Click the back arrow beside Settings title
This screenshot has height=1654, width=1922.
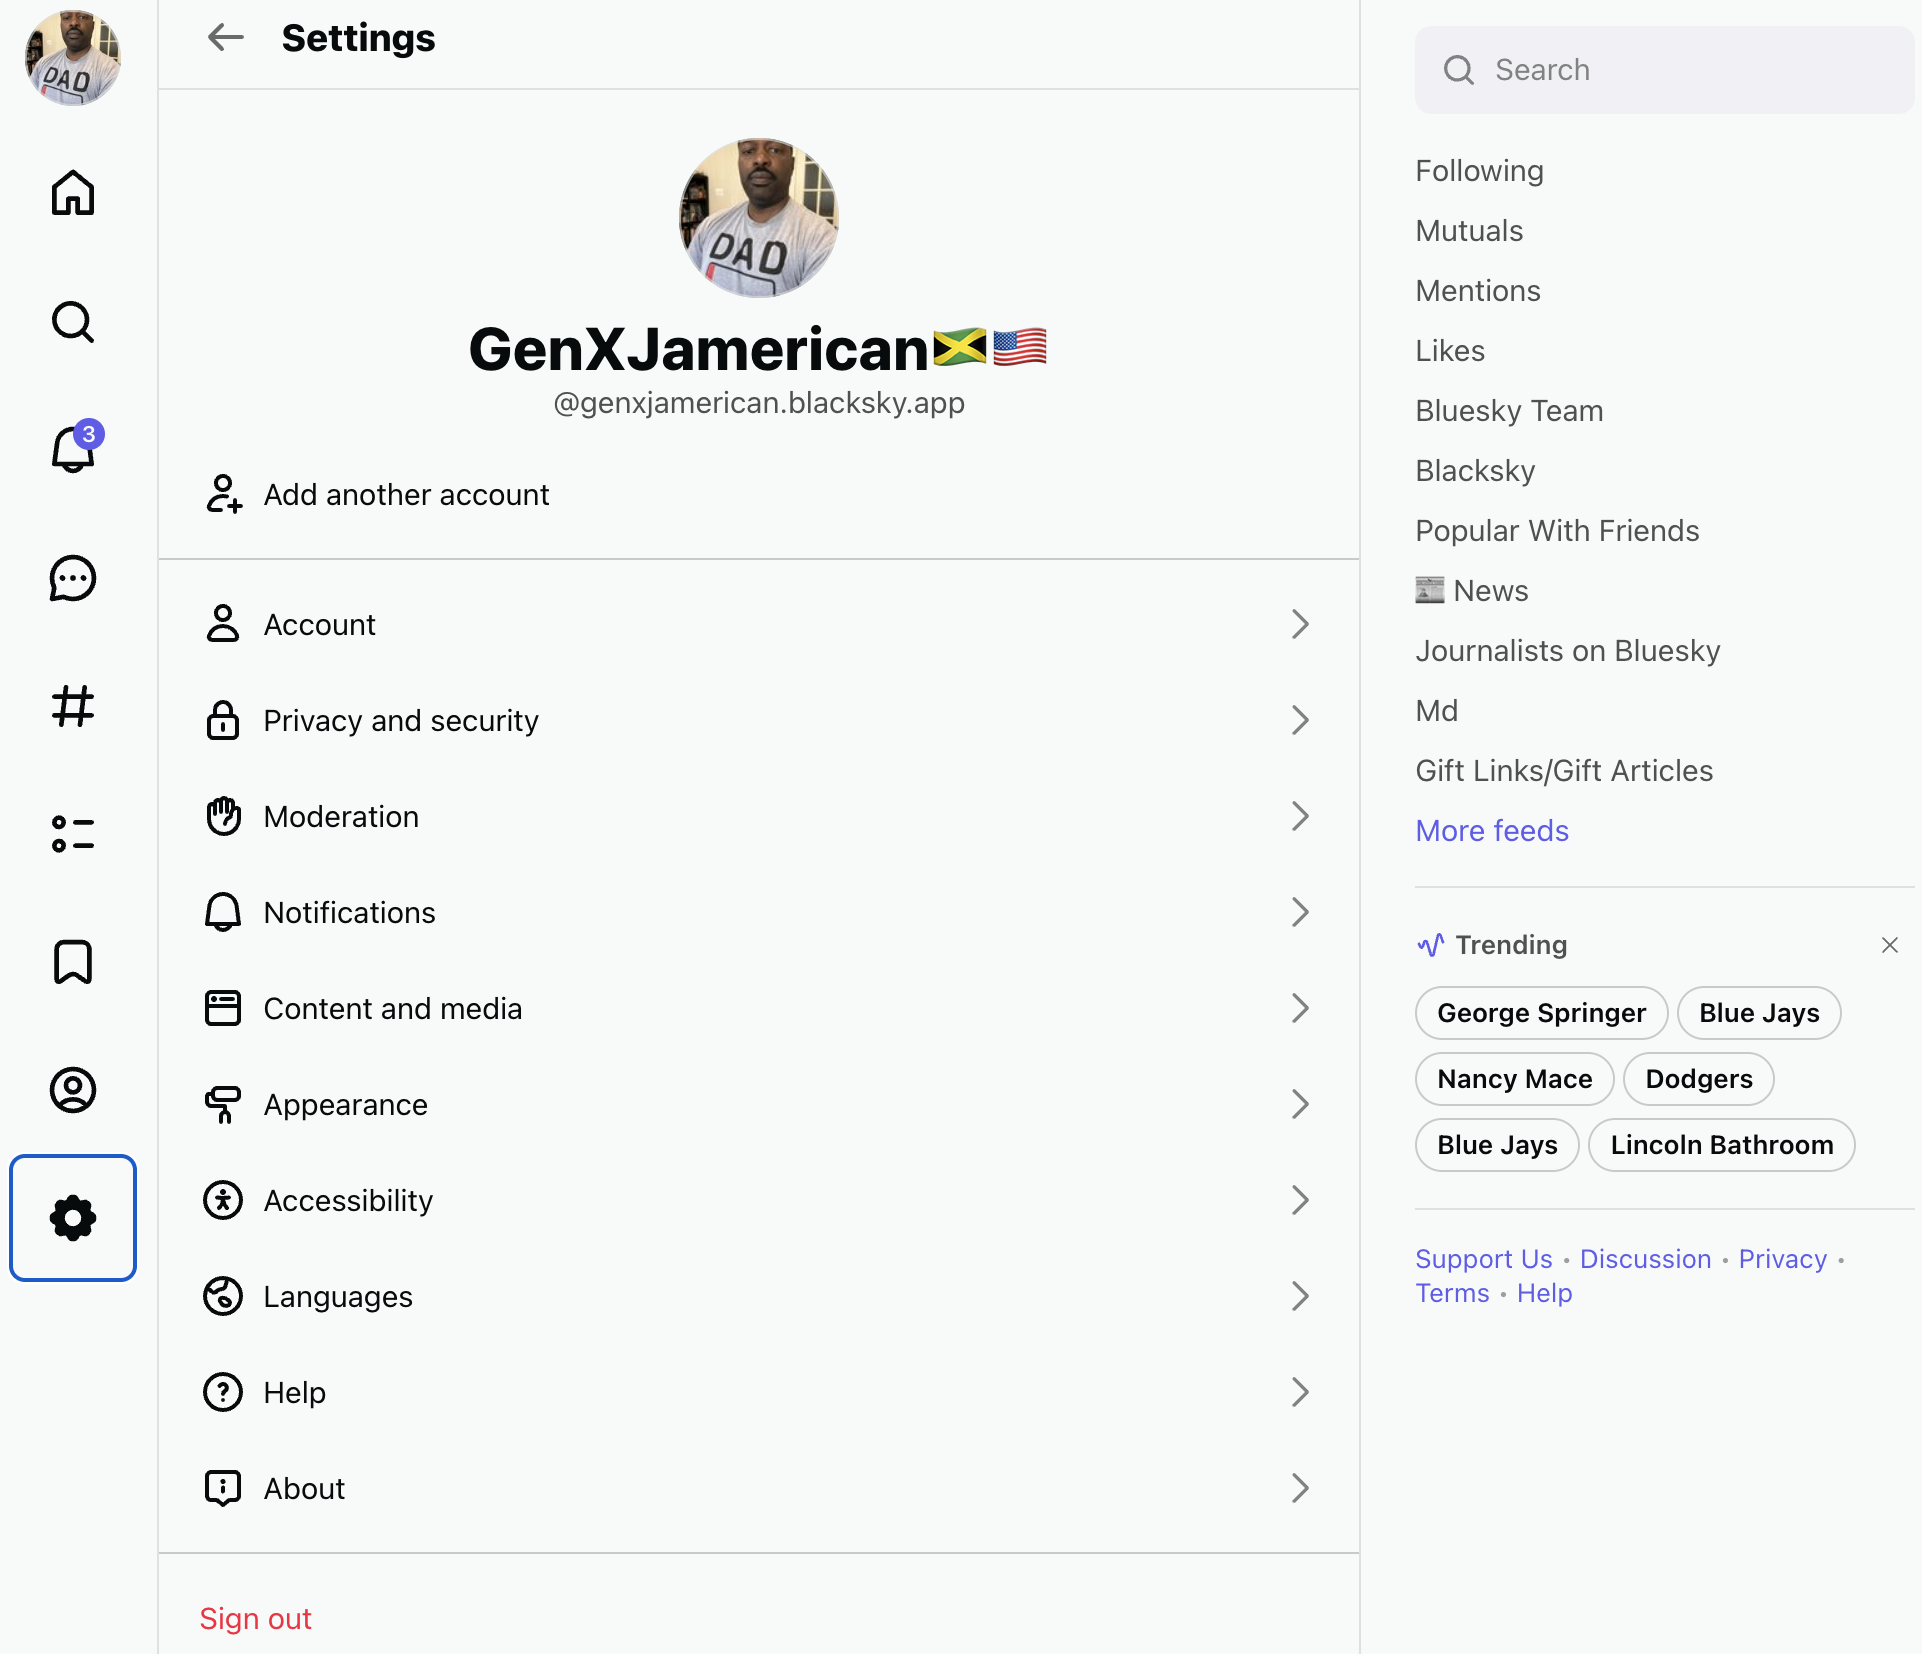(225, 37)
